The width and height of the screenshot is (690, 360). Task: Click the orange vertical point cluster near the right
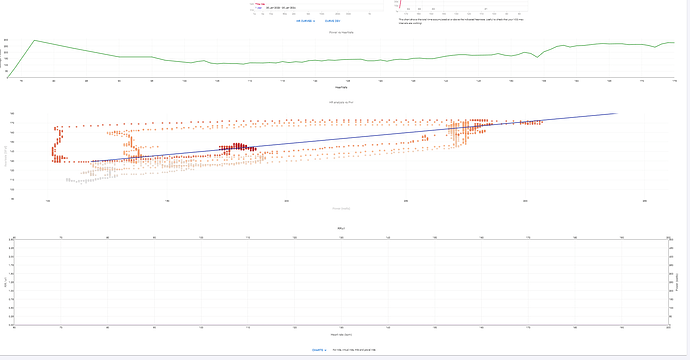(x=459, y=132)
